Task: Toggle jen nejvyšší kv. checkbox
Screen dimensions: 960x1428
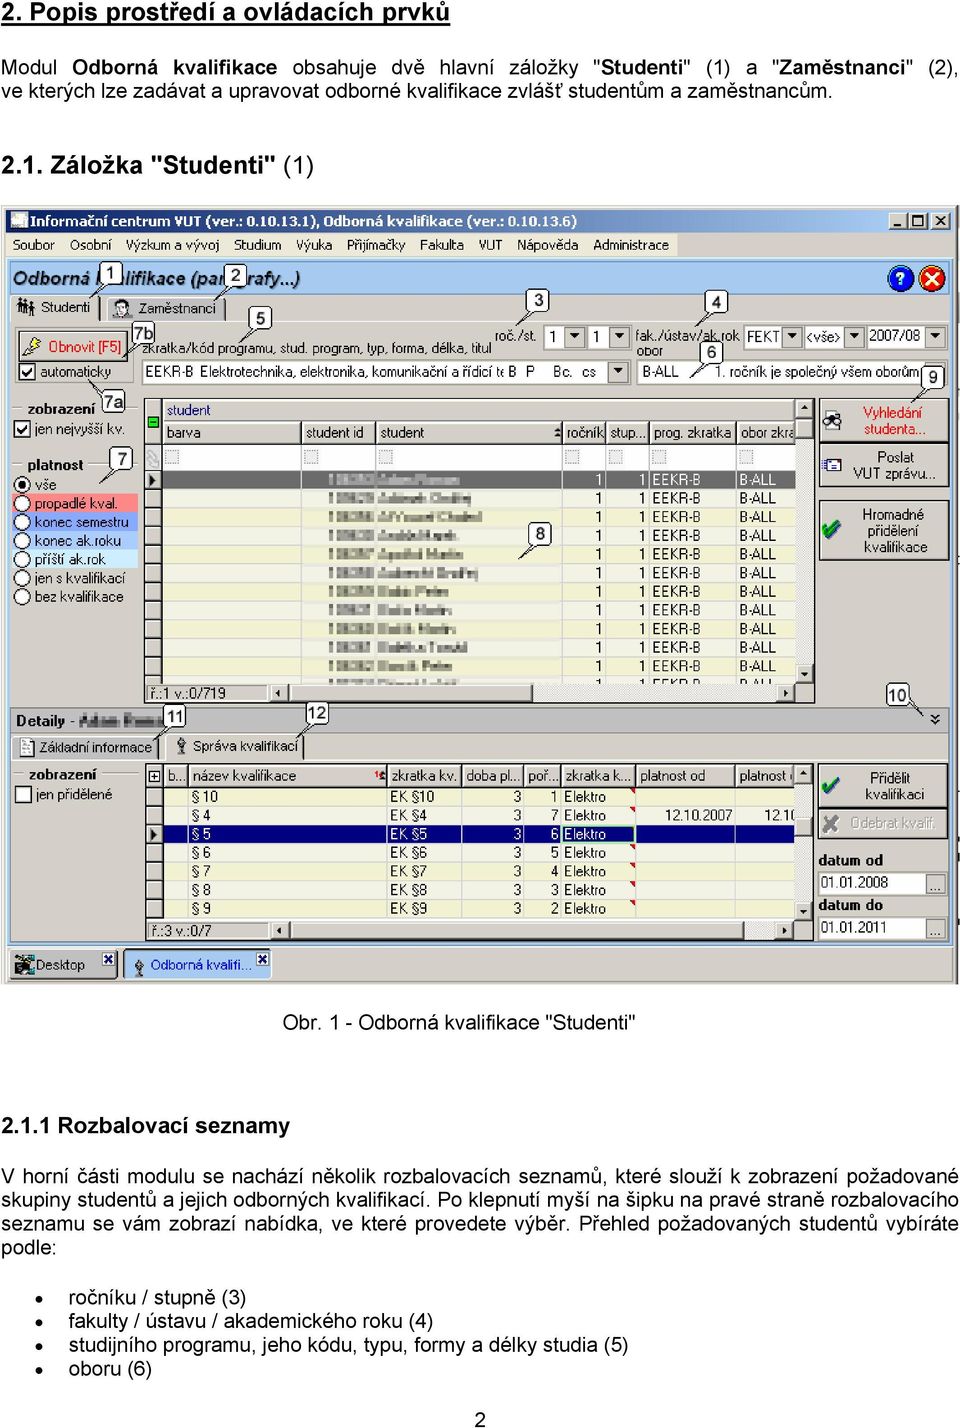Action: pos(22,429)
